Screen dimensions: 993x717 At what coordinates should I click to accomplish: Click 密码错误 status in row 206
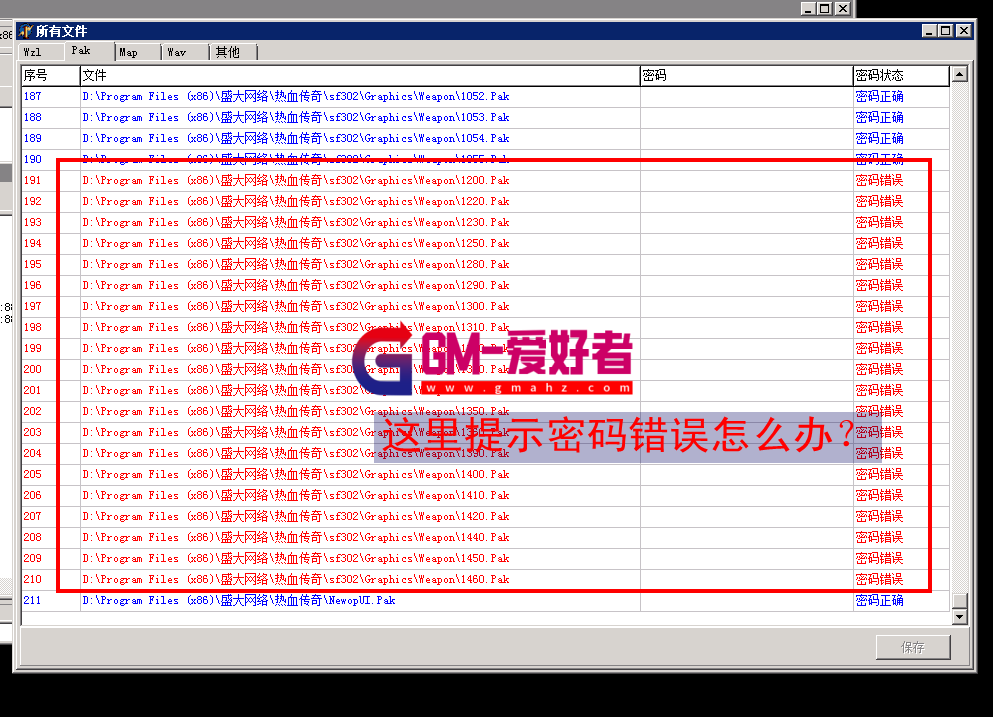pos(879,495)
